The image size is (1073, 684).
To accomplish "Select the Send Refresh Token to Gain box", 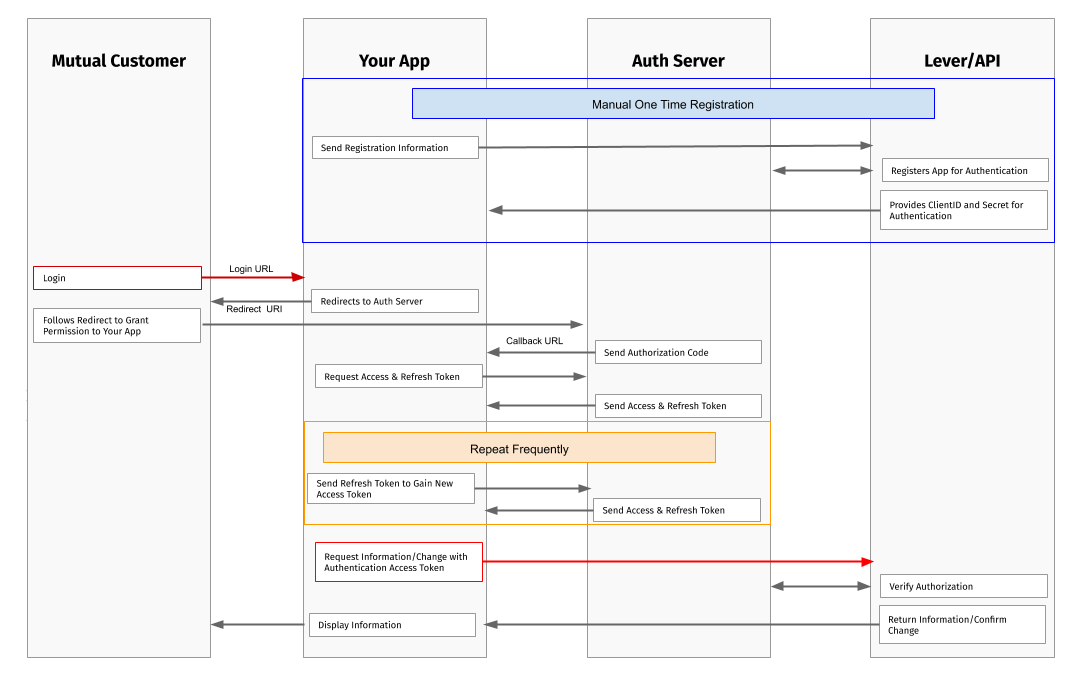I will 390,488.
